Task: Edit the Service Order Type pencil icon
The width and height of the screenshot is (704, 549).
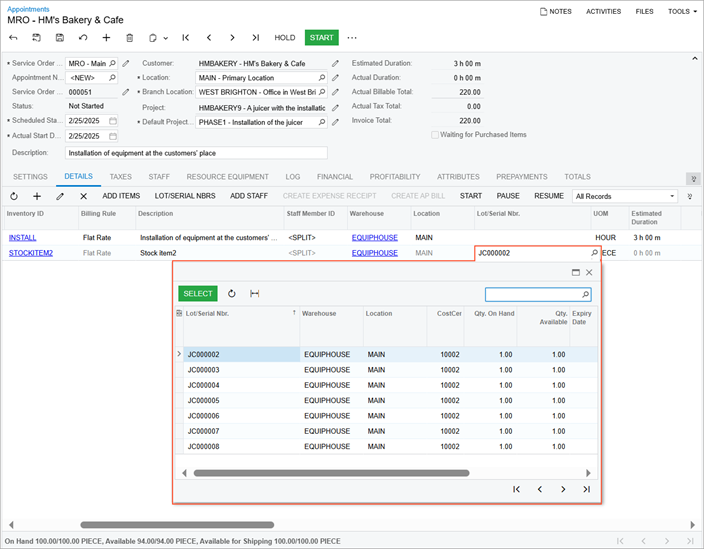Action: tap(126, 64)
